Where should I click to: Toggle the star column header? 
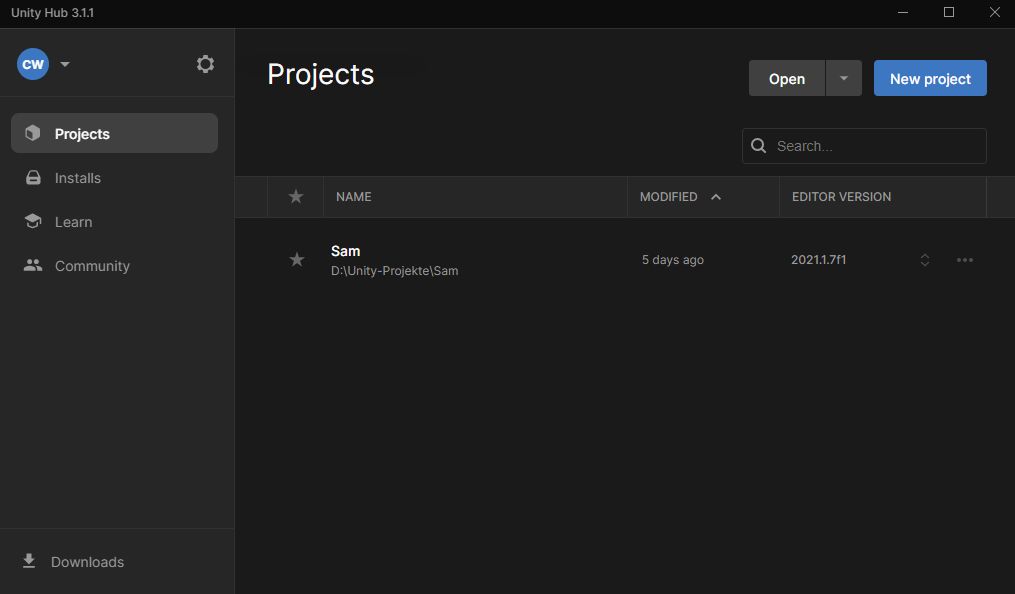point(296,197)
